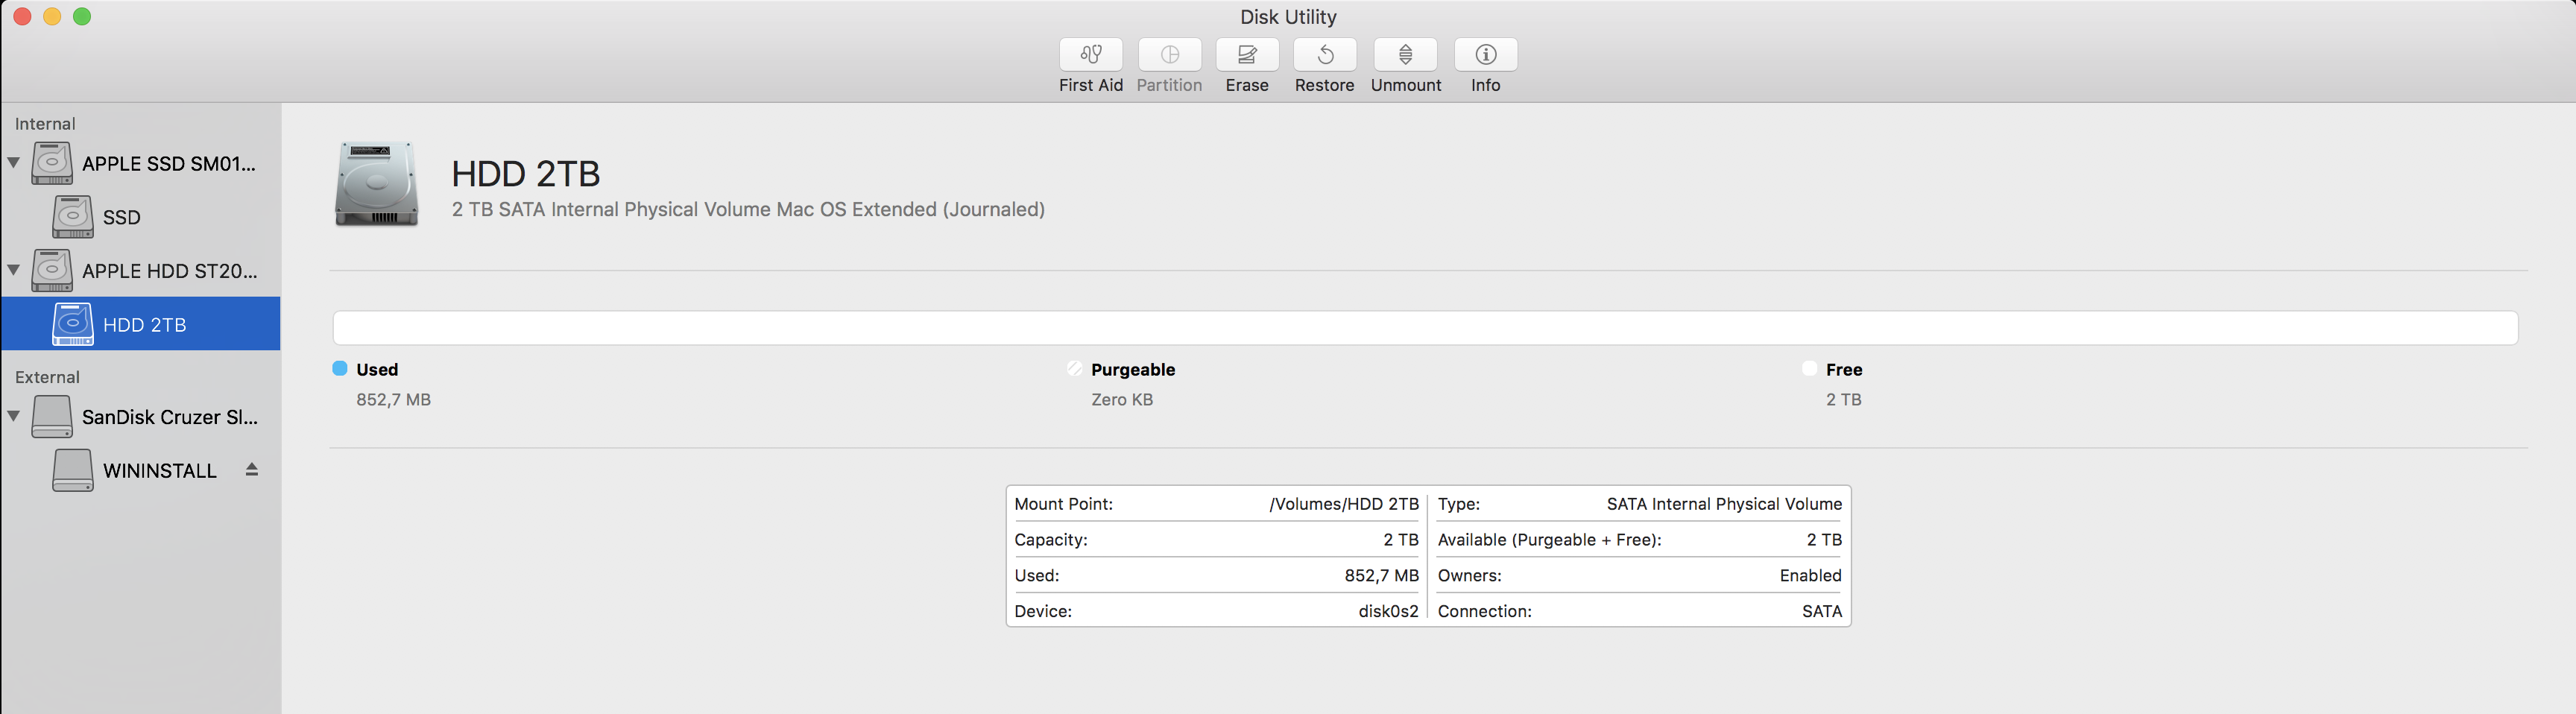The height and width of the screenshot is (714, 2576).
Task: Click the disk usage bar
Action: point(1425,328)
